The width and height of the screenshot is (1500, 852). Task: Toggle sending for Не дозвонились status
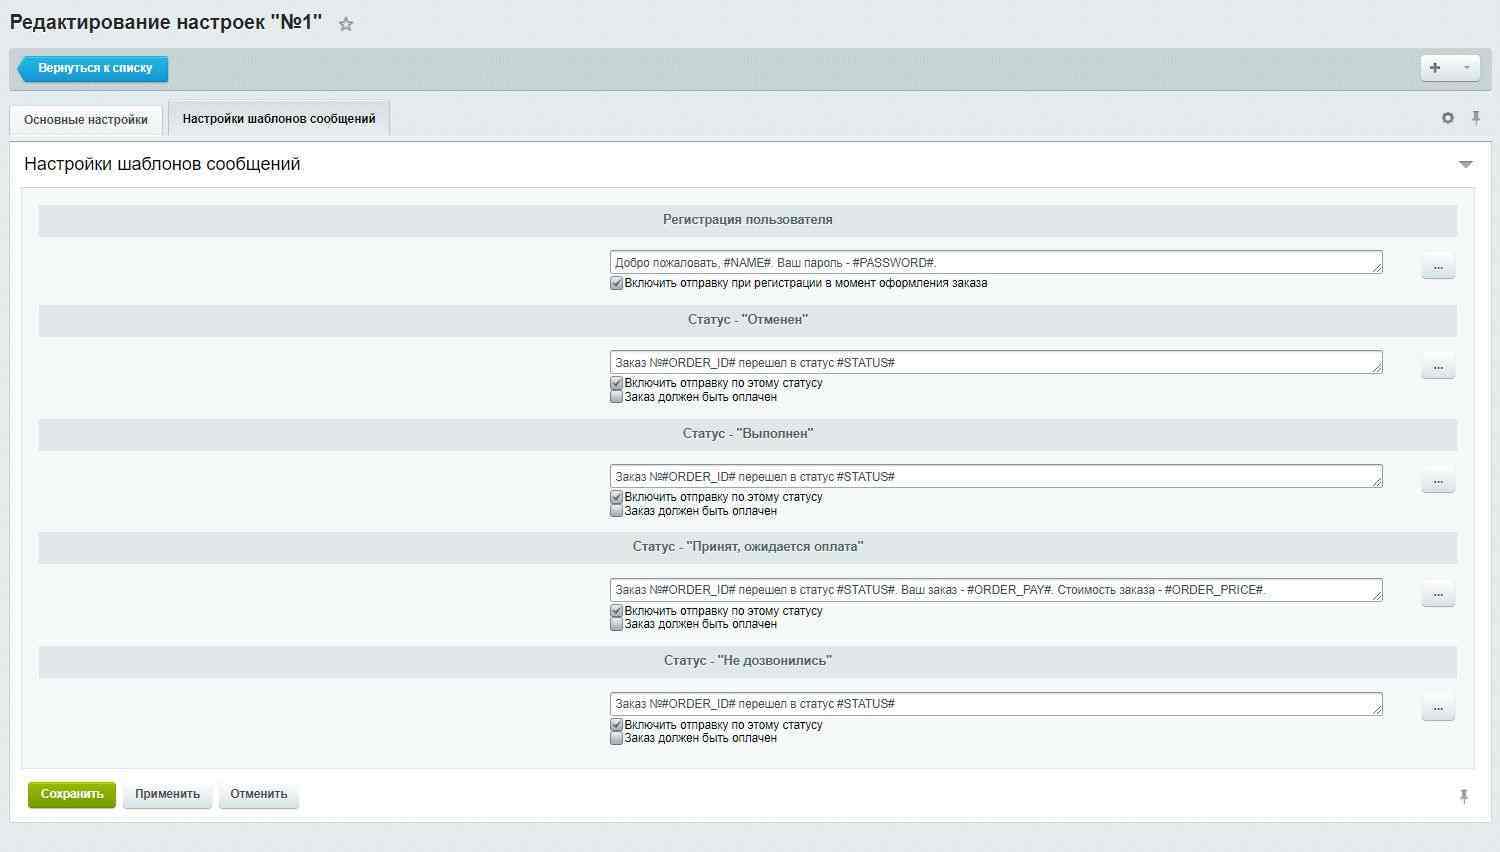[616, 725]
